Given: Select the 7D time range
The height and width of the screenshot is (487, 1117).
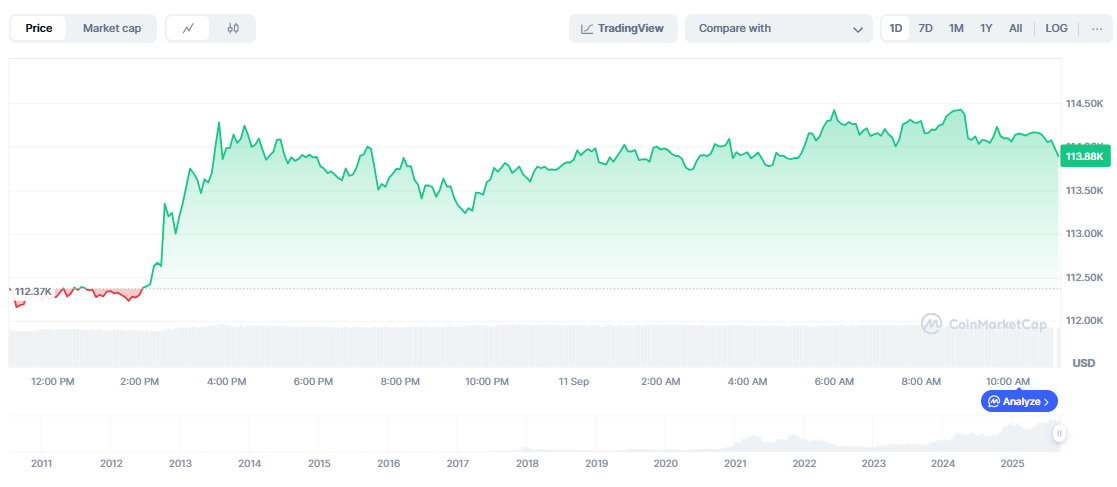Looking at the screenshot, I should (x=925, y=28).
